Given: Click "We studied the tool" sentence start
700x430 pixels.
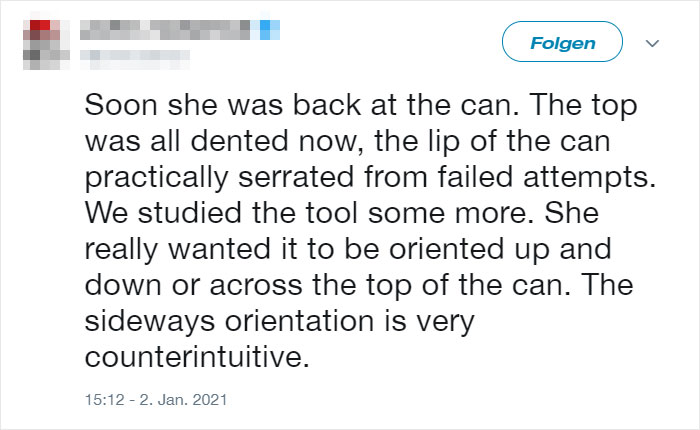Looking at the screenshot, I should (221, 213).
